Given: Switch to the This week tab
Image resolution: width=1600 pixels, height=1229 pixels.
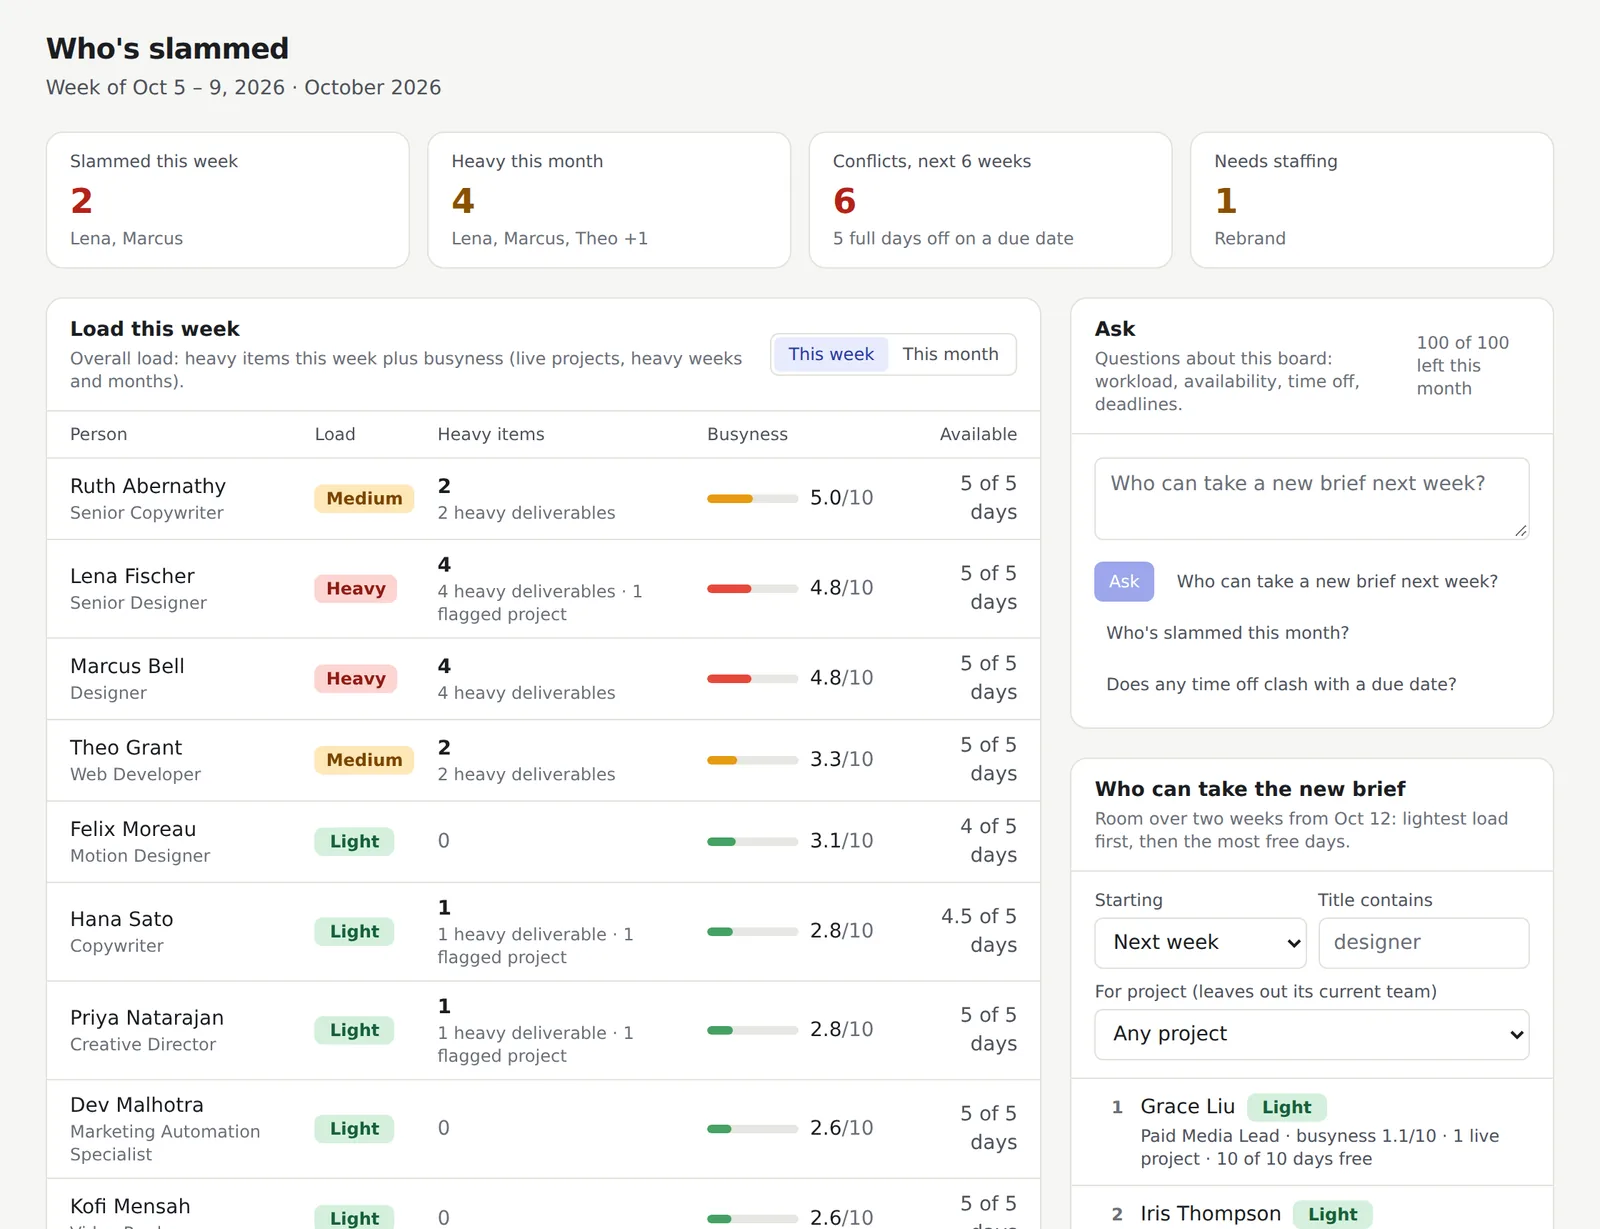Looking at the screenshot, I should pos(830,354).
